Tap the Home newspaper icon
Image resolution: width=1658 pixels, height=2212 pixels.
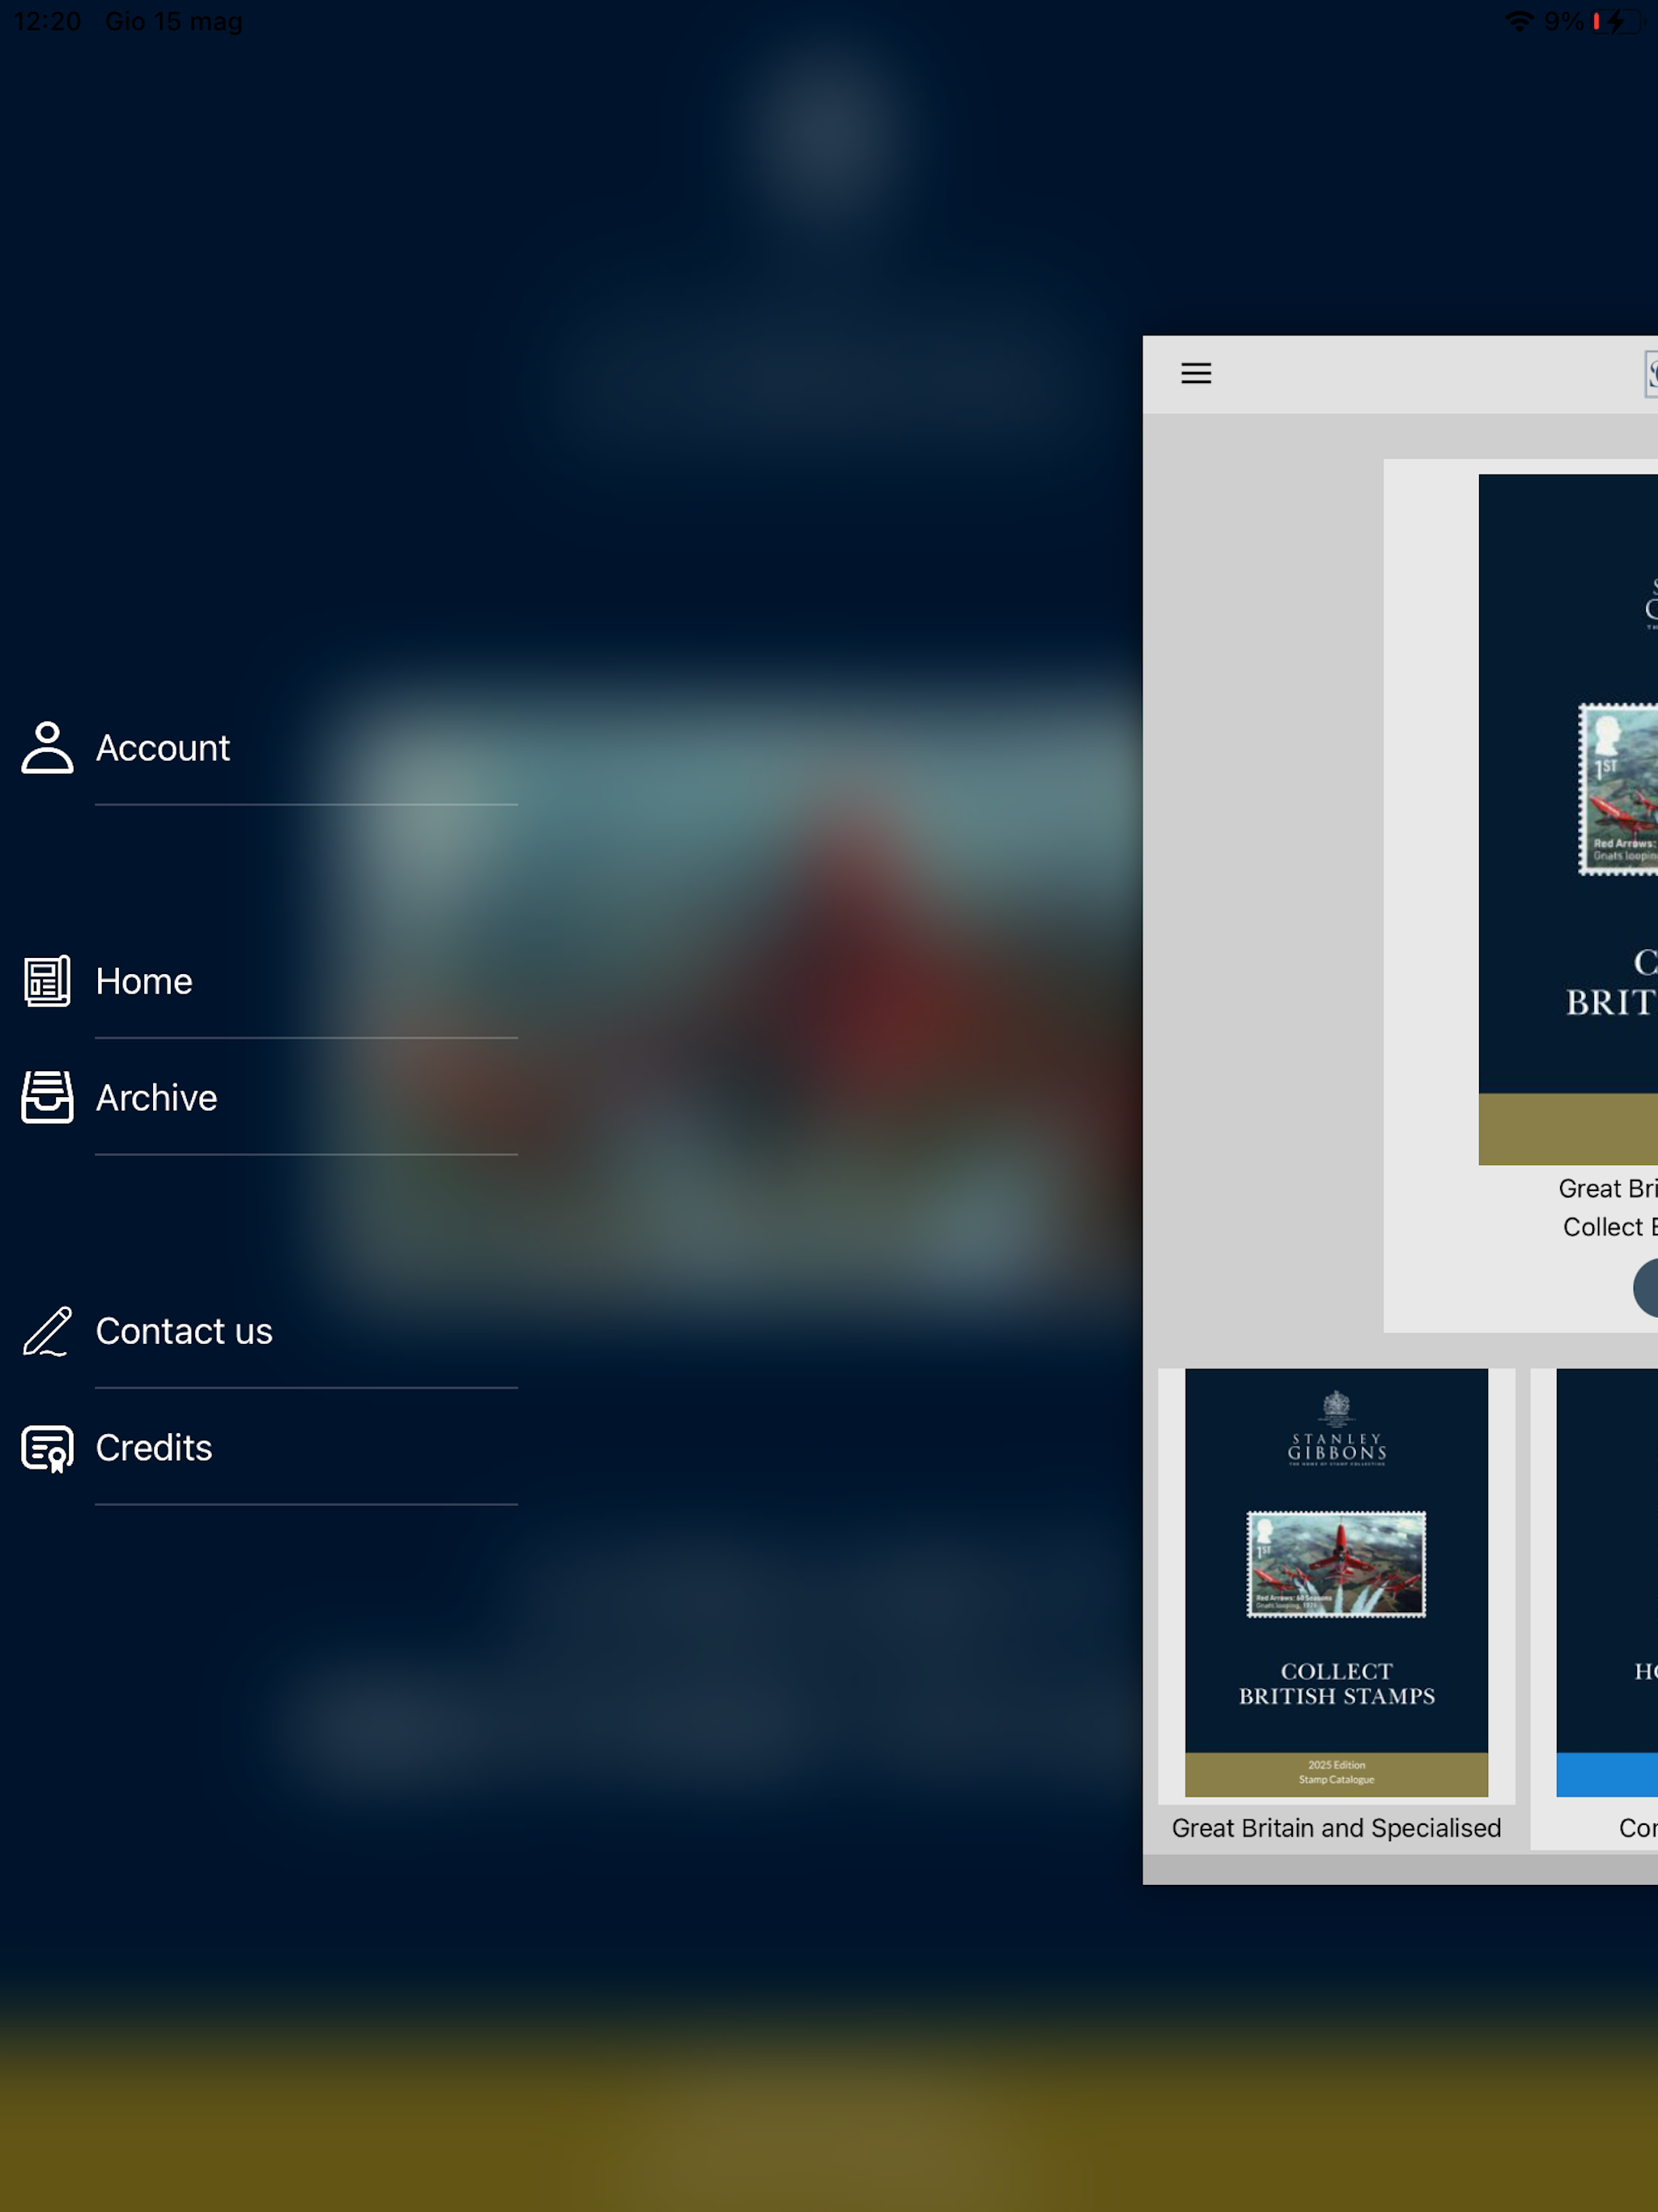(47, 980)
